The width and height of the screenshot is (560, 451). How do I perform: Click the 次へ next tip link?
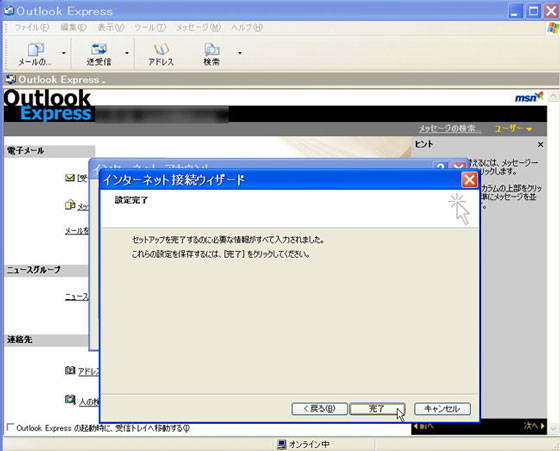(534, 426)
